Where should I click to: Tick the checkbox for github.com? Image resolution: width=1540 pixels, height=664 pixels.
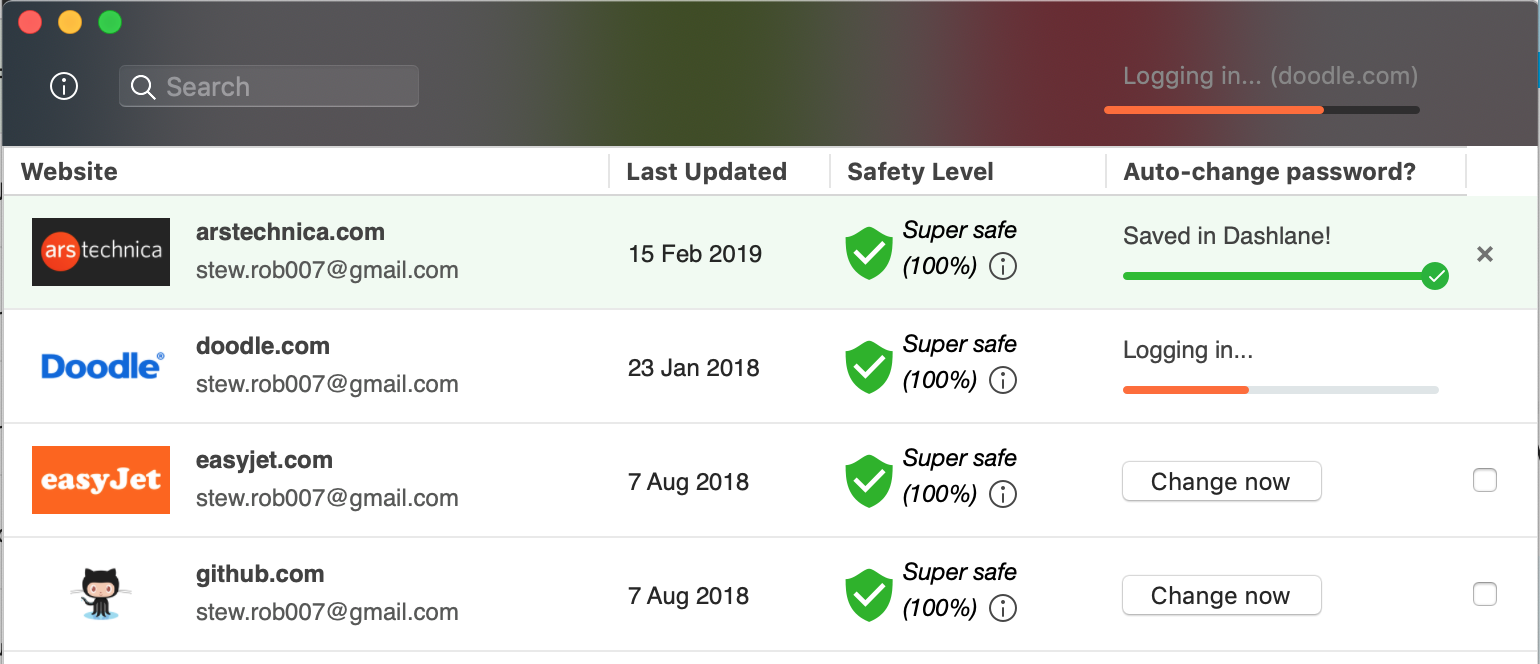pos(1485,595)
